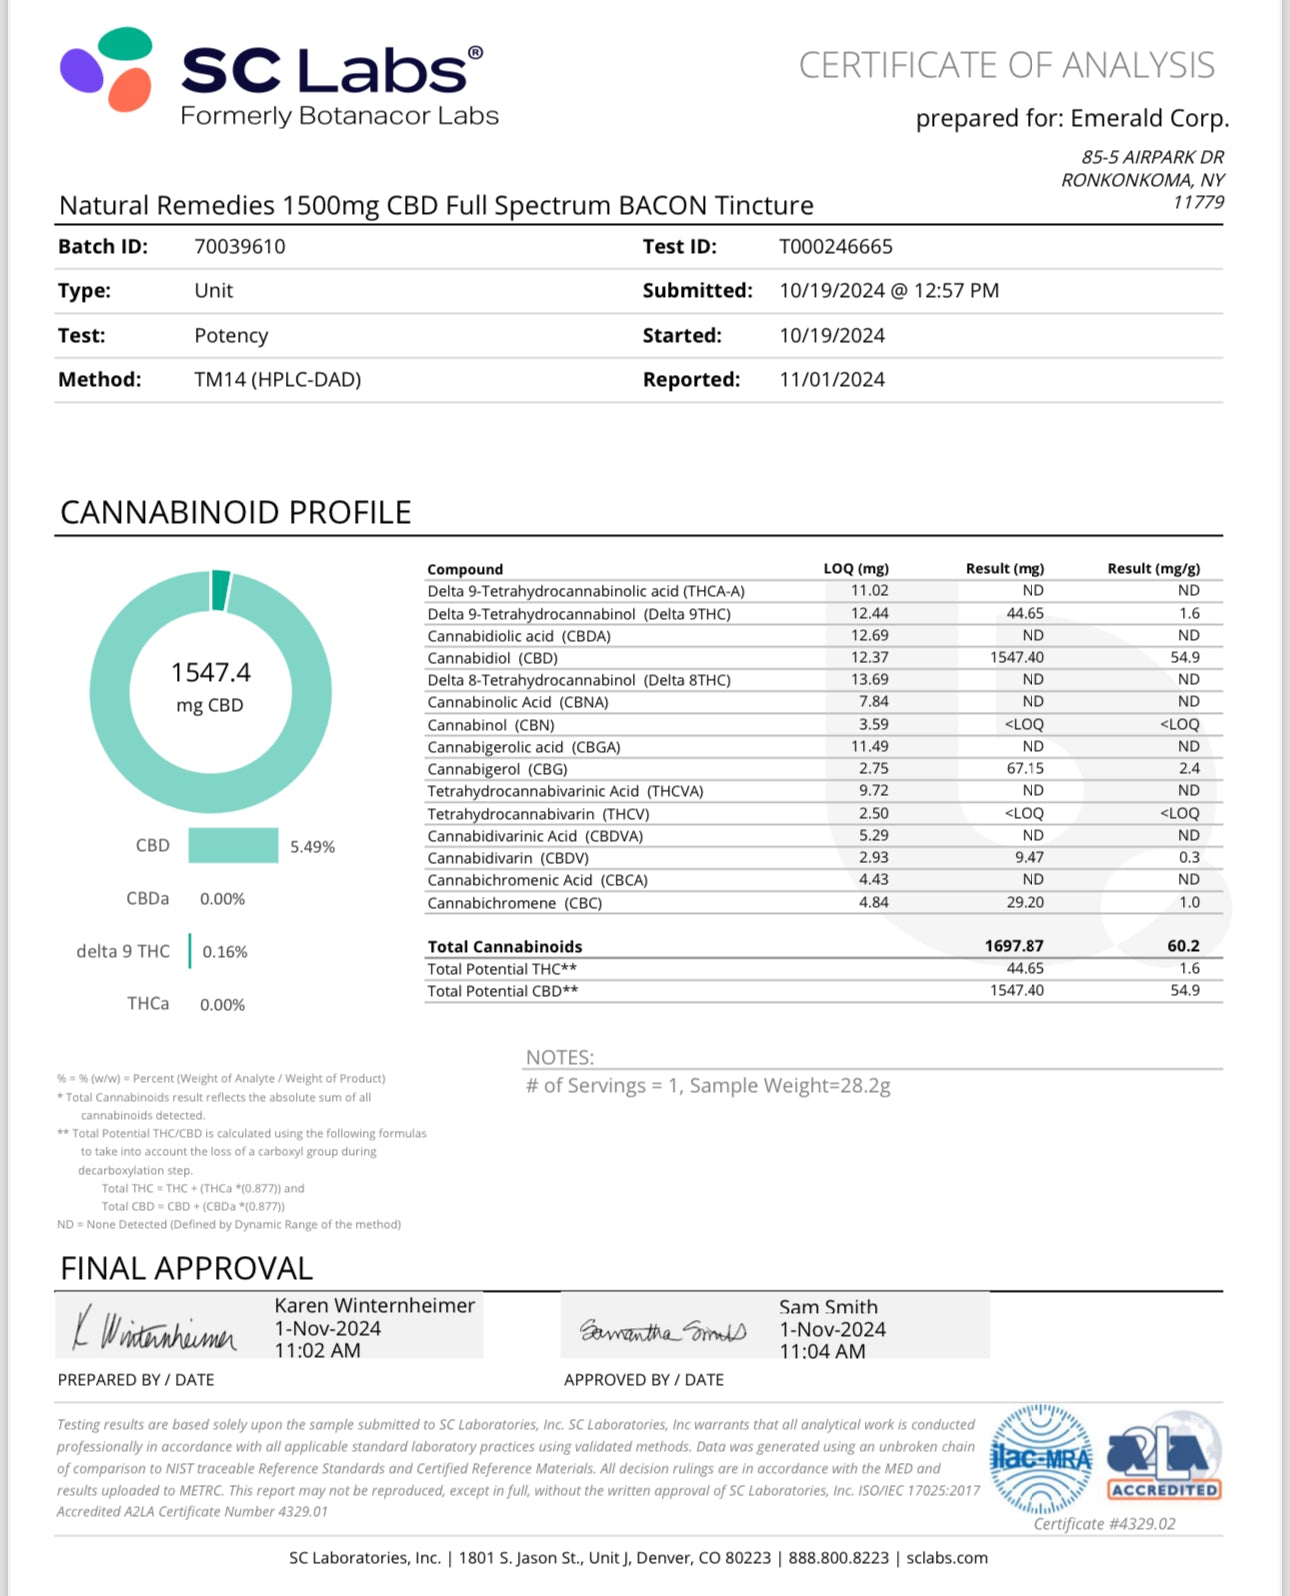1290x1596 pixels.
Task: Click the sclabs.com website in footer
Action: click(946, 1558)
